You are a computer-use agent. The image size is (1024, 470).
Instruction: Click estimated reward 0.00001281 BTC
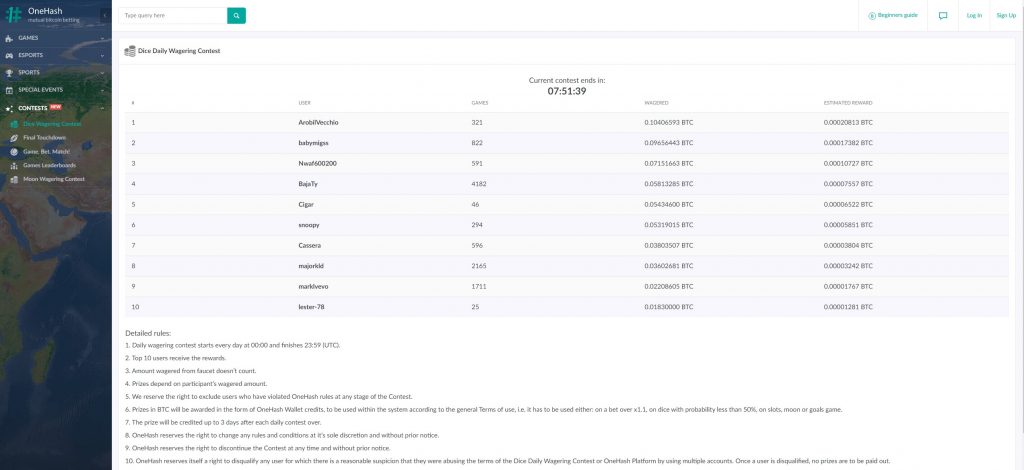click(x=848, y=307)
